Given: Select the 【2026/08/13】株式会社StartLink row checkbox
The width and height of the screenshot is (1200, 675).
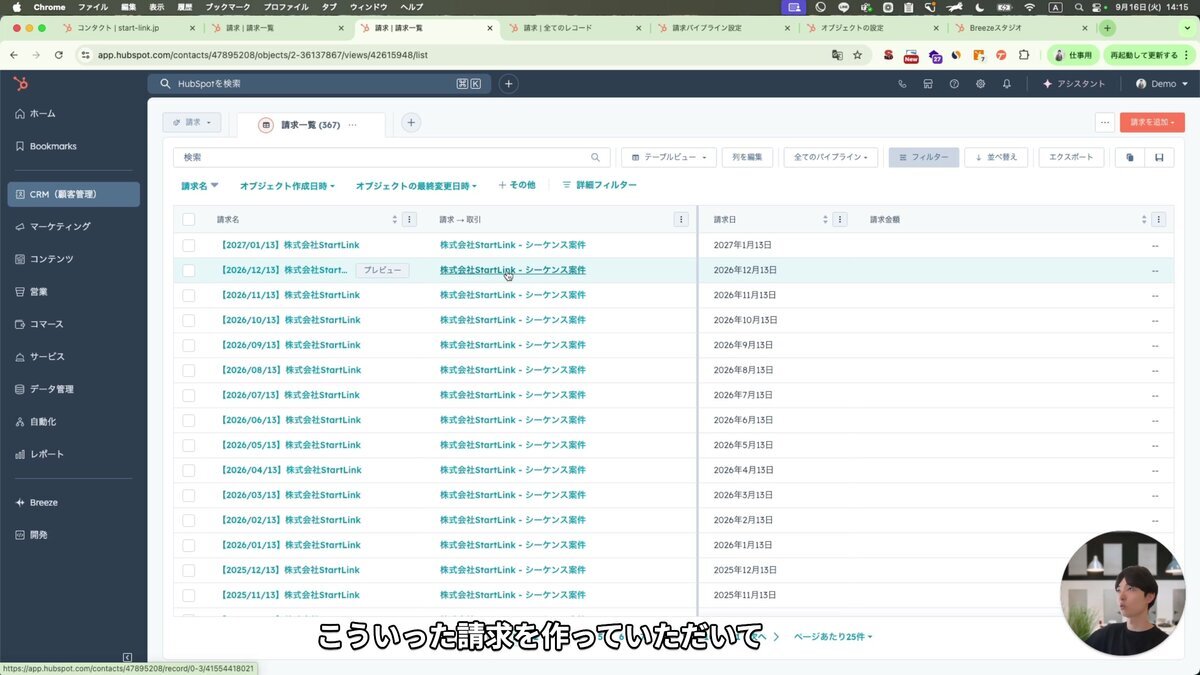Looking at the screenshot, I should (x=189, y=370).
